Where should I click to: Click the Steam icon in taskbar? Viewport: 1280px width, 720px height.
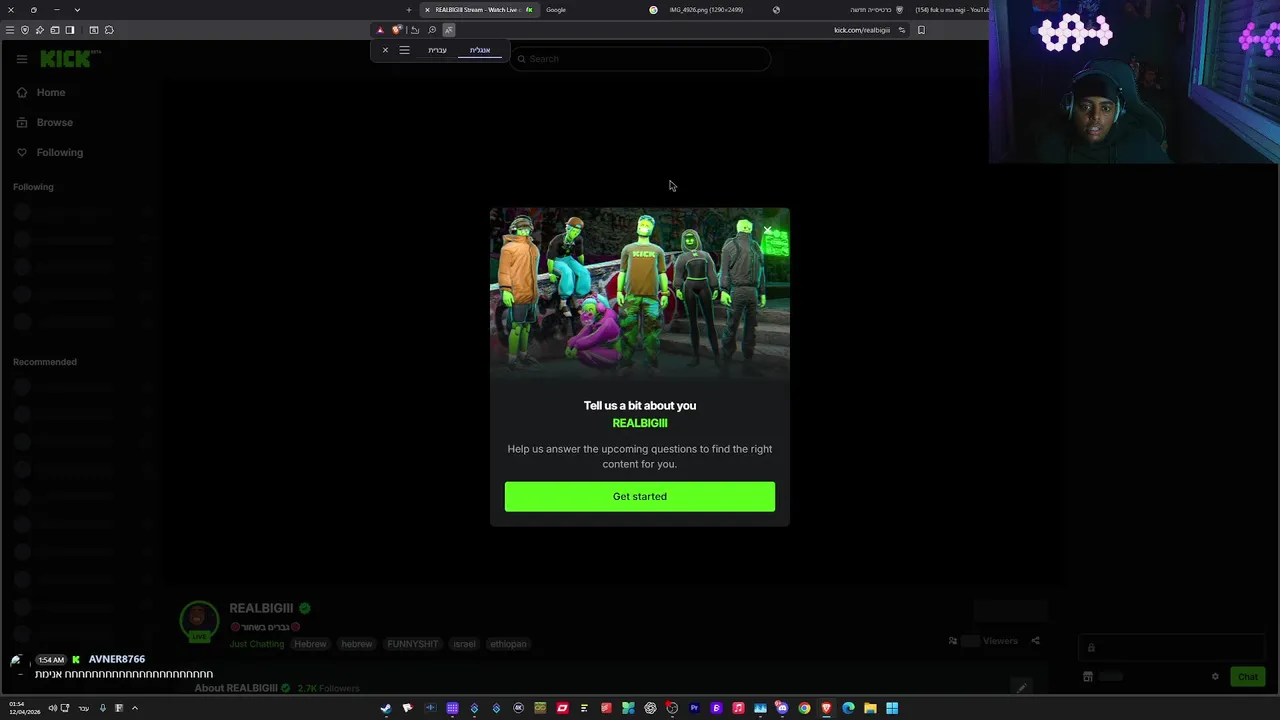tap(386, 708)
